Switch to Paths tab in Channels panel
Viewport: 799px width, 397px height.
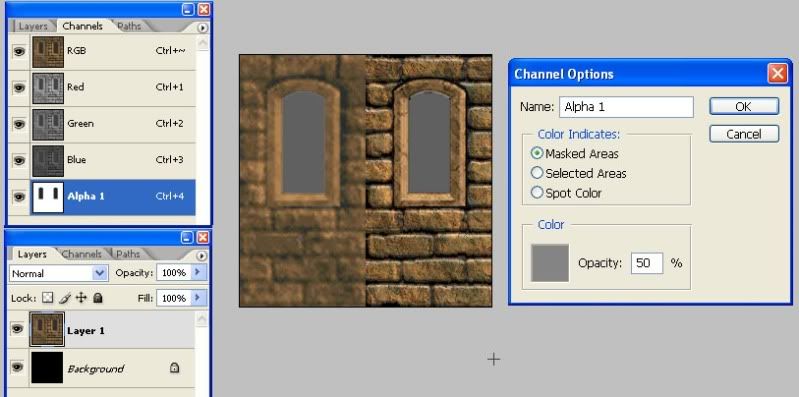(x=129, y=26)
